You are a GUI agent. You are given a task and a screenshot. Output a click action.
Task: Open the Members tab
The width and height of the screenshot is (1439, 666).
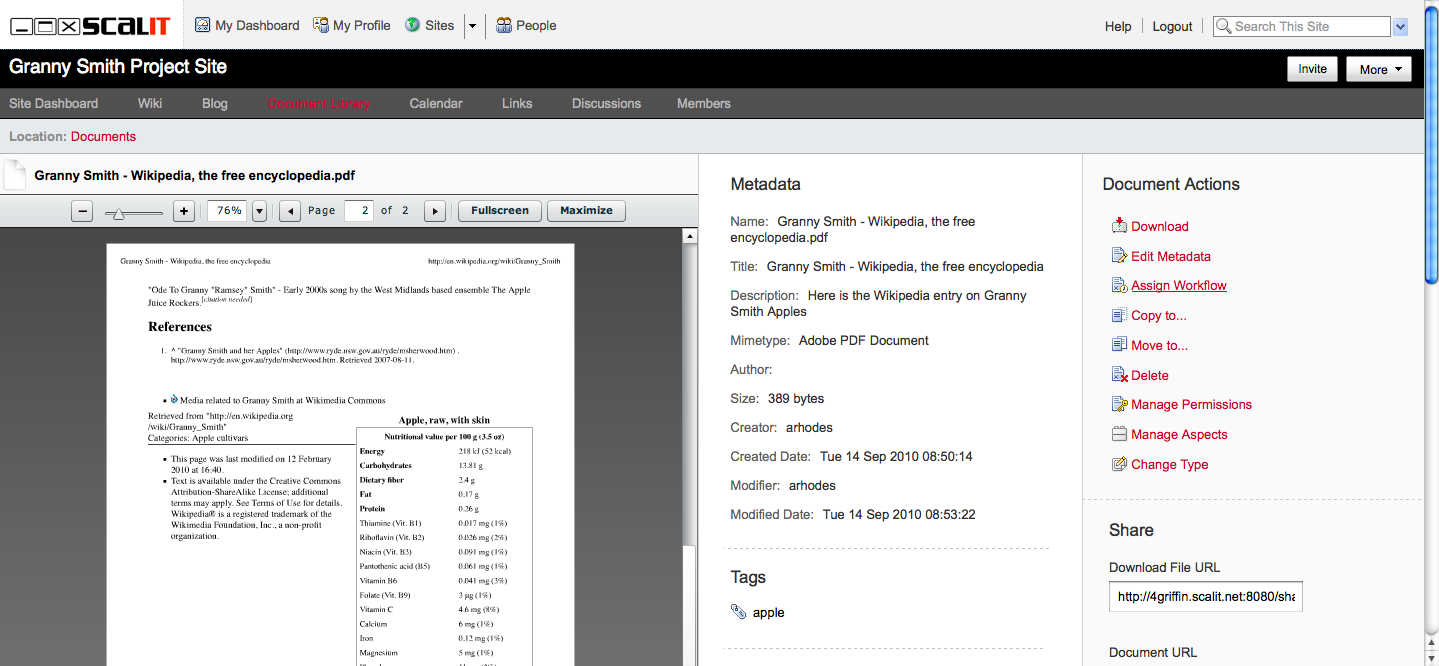(704, 103)
